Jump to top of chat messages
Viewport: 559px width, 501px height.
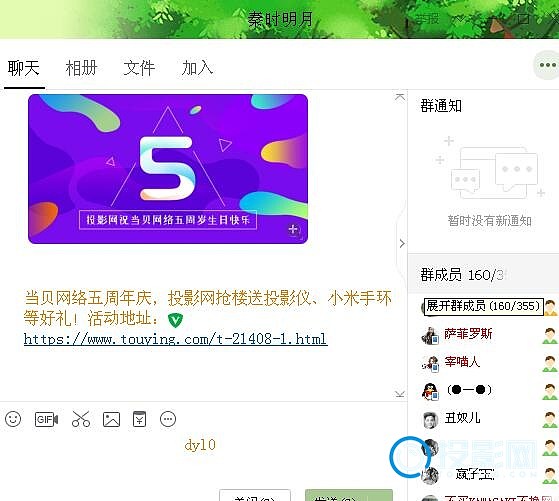point(400,97)
